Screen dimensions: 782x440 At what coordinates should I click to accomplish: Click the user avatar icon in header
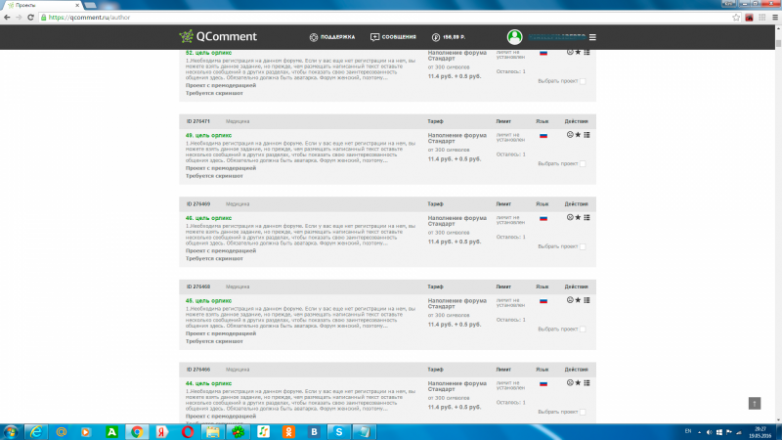514,37
